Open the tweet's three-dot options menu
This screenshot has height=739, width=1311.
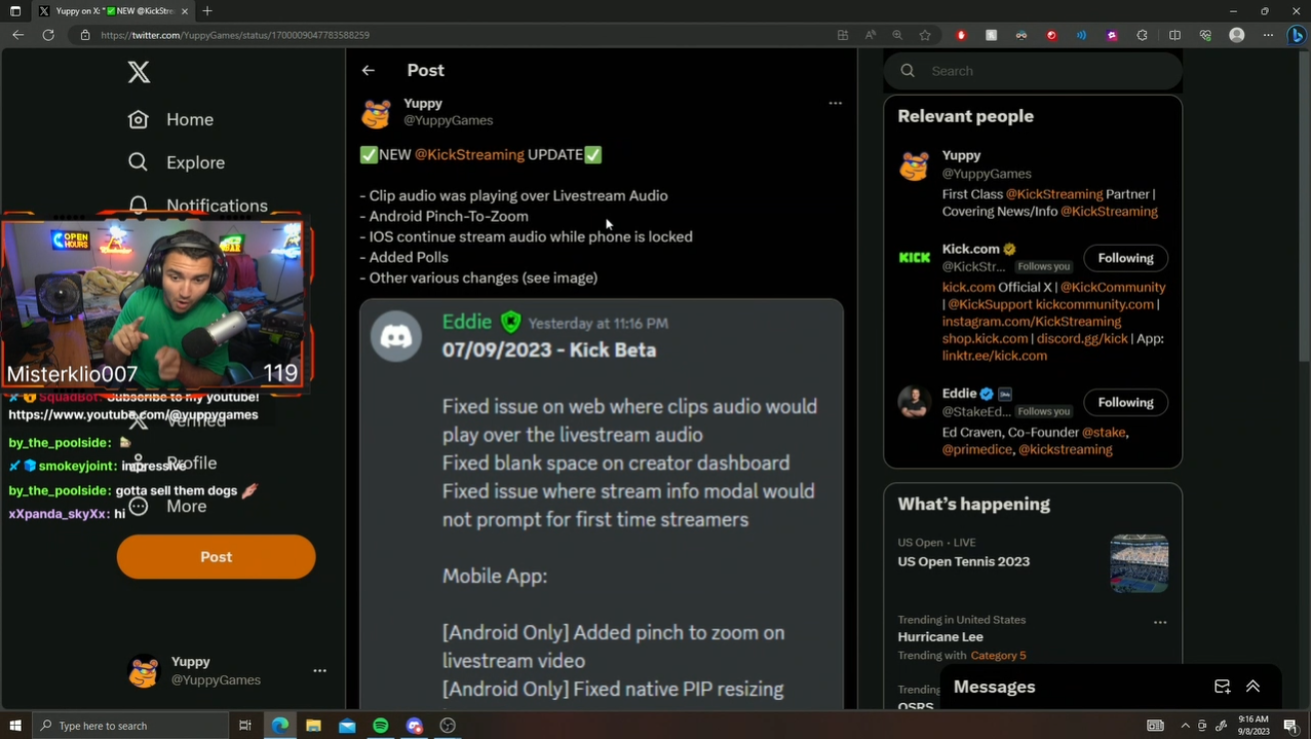835,103
